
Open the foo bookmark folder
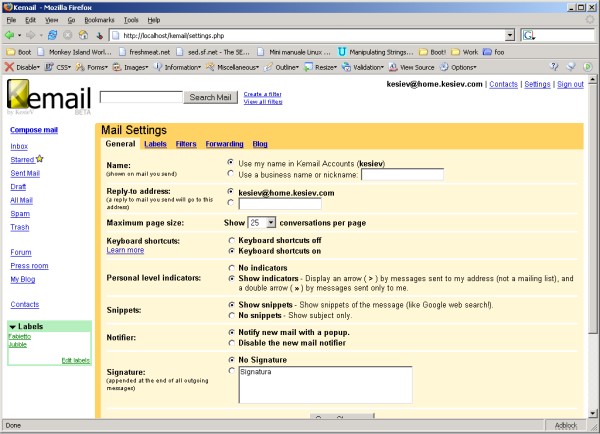tap(493, 52)
